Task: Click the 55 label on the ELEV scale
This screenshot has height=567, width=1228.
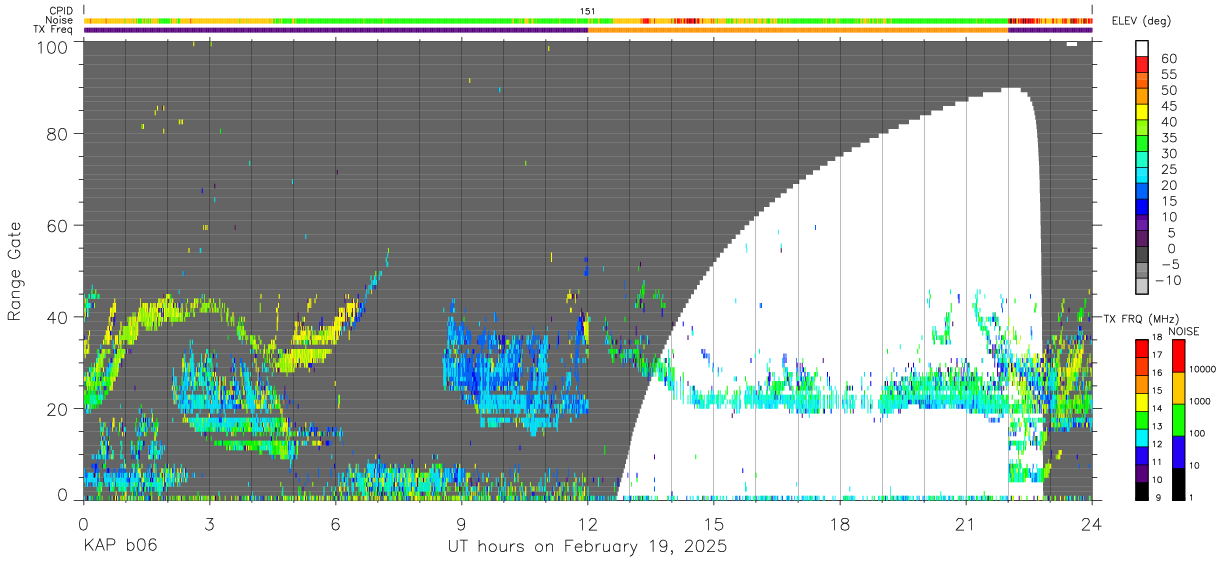Action: tap(1167, 74)
